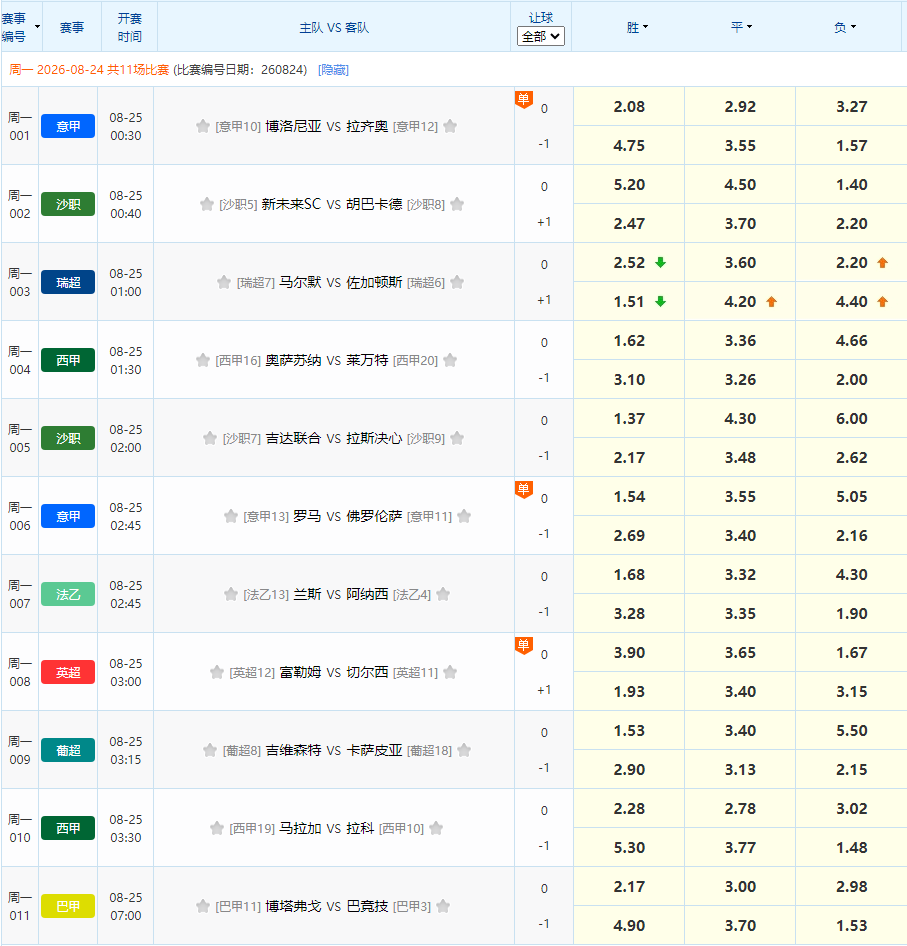Click star beside 莱万特
This screenshot has height=946, width=907.
450,360
